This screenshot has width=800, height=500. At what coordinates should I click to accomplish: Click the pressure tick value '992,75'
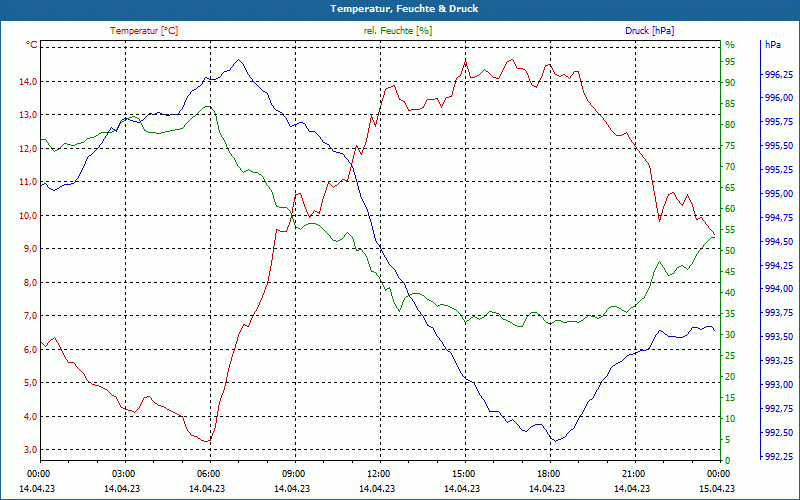coord(779,409)
